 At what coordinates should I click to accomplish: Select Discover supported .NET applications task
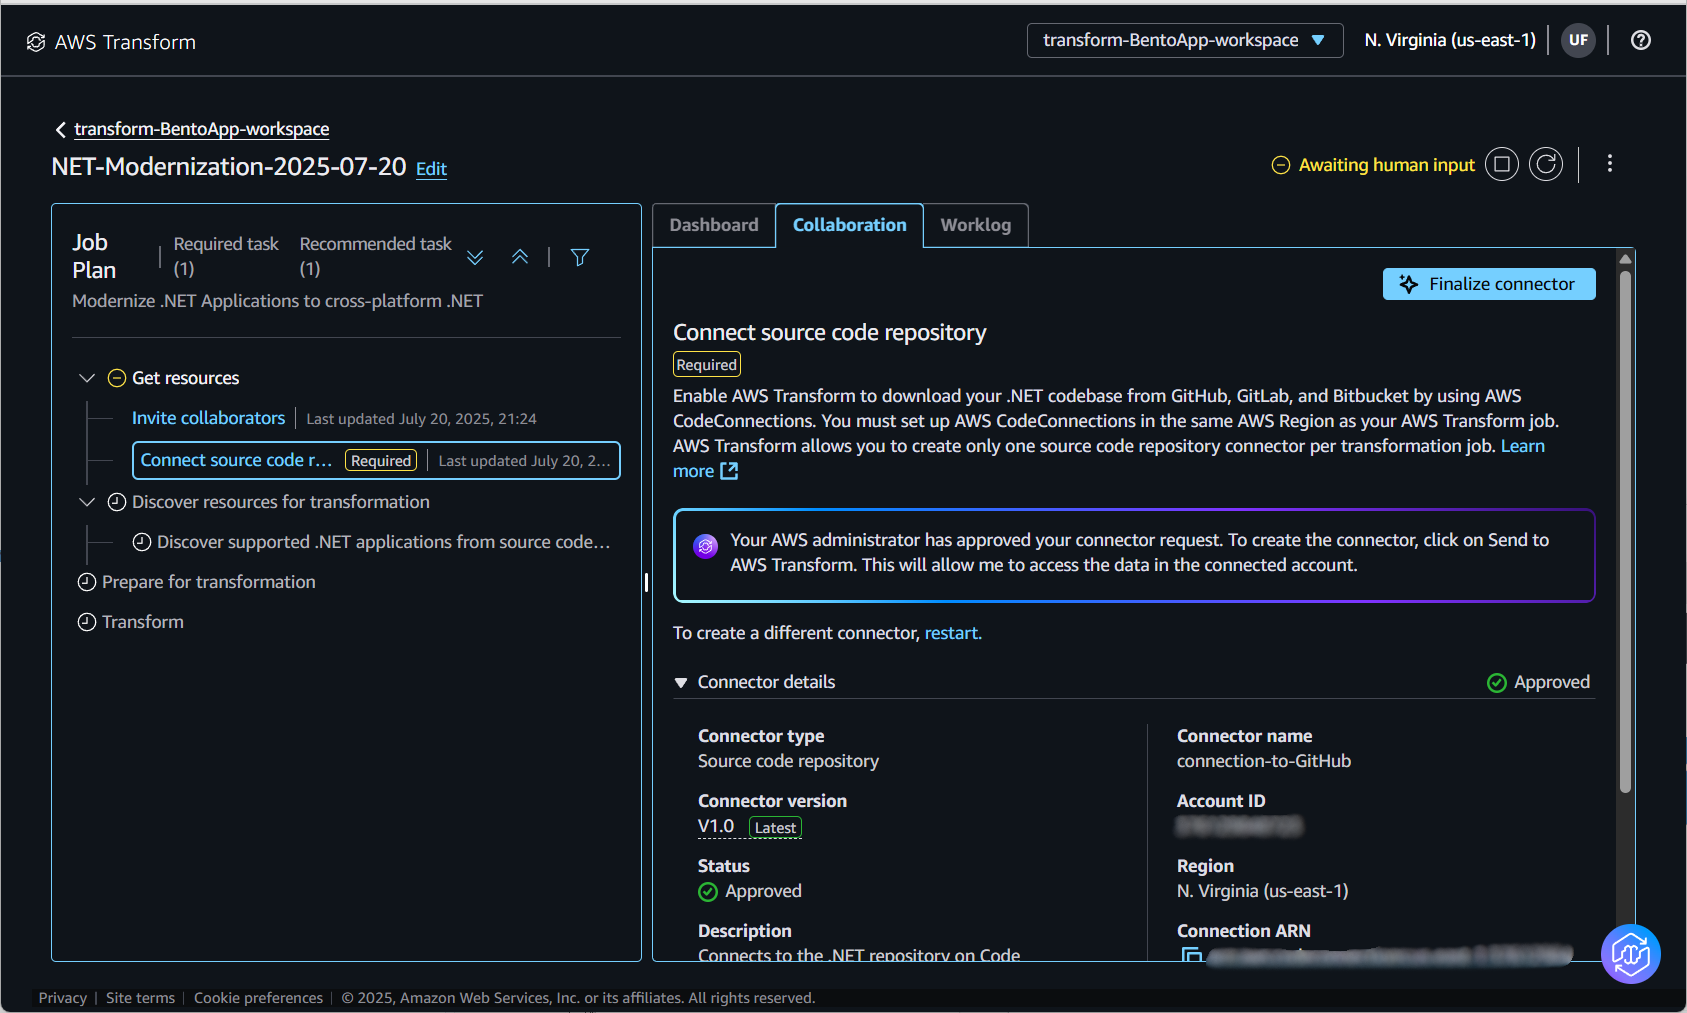tap(383, 542)
